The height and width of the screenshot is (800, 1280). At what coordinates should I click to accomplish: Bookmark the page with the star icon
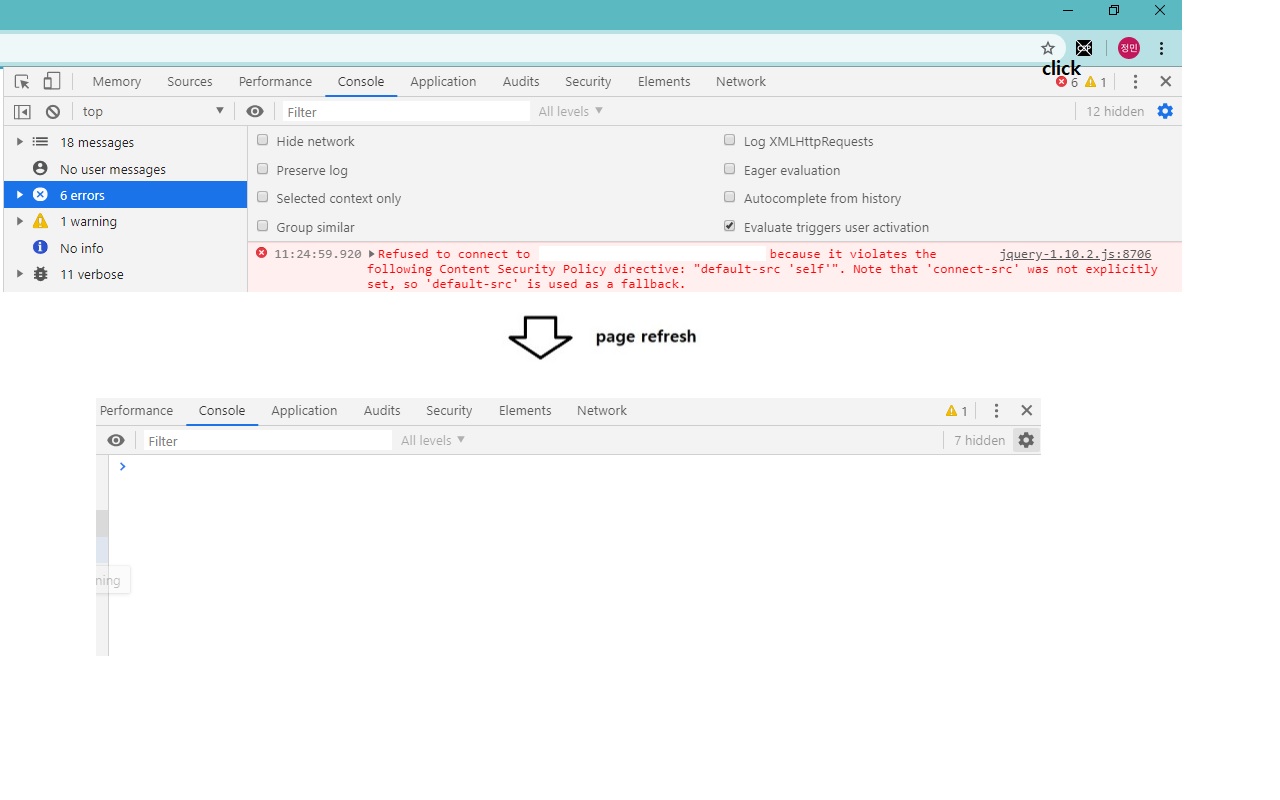click(x=1046, y=47)
